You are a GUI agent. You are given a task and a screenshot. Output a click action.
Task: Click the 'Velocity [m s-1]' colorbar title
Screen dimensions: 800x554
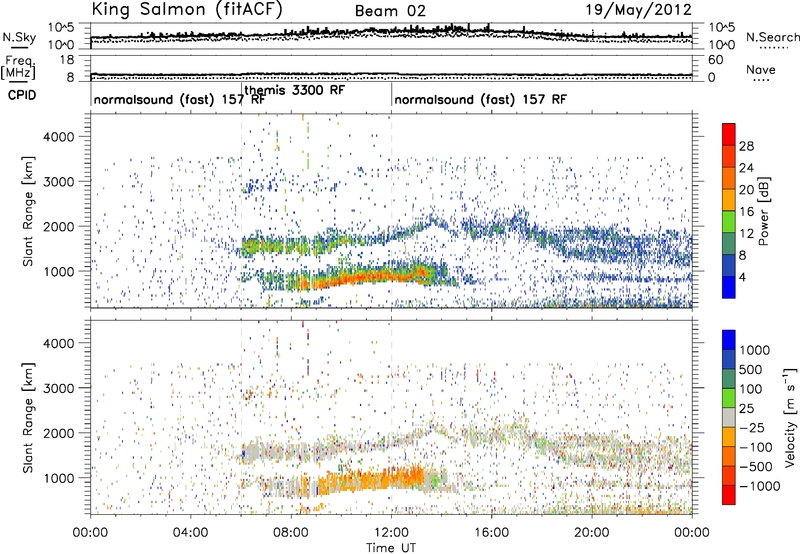pos(790,417)
